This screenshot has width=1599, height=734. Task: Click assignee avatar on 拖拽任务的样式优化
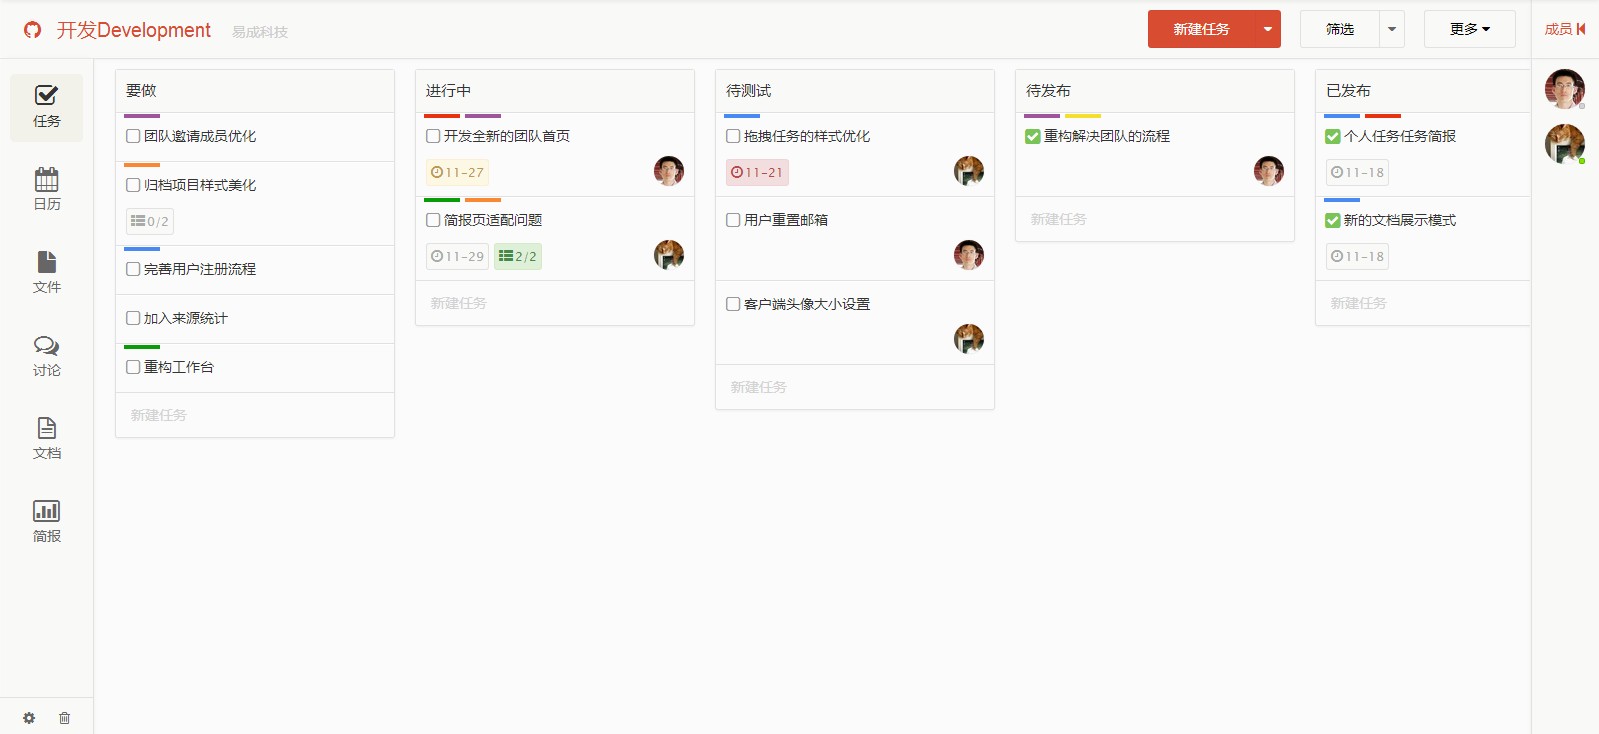coord(969,171)
